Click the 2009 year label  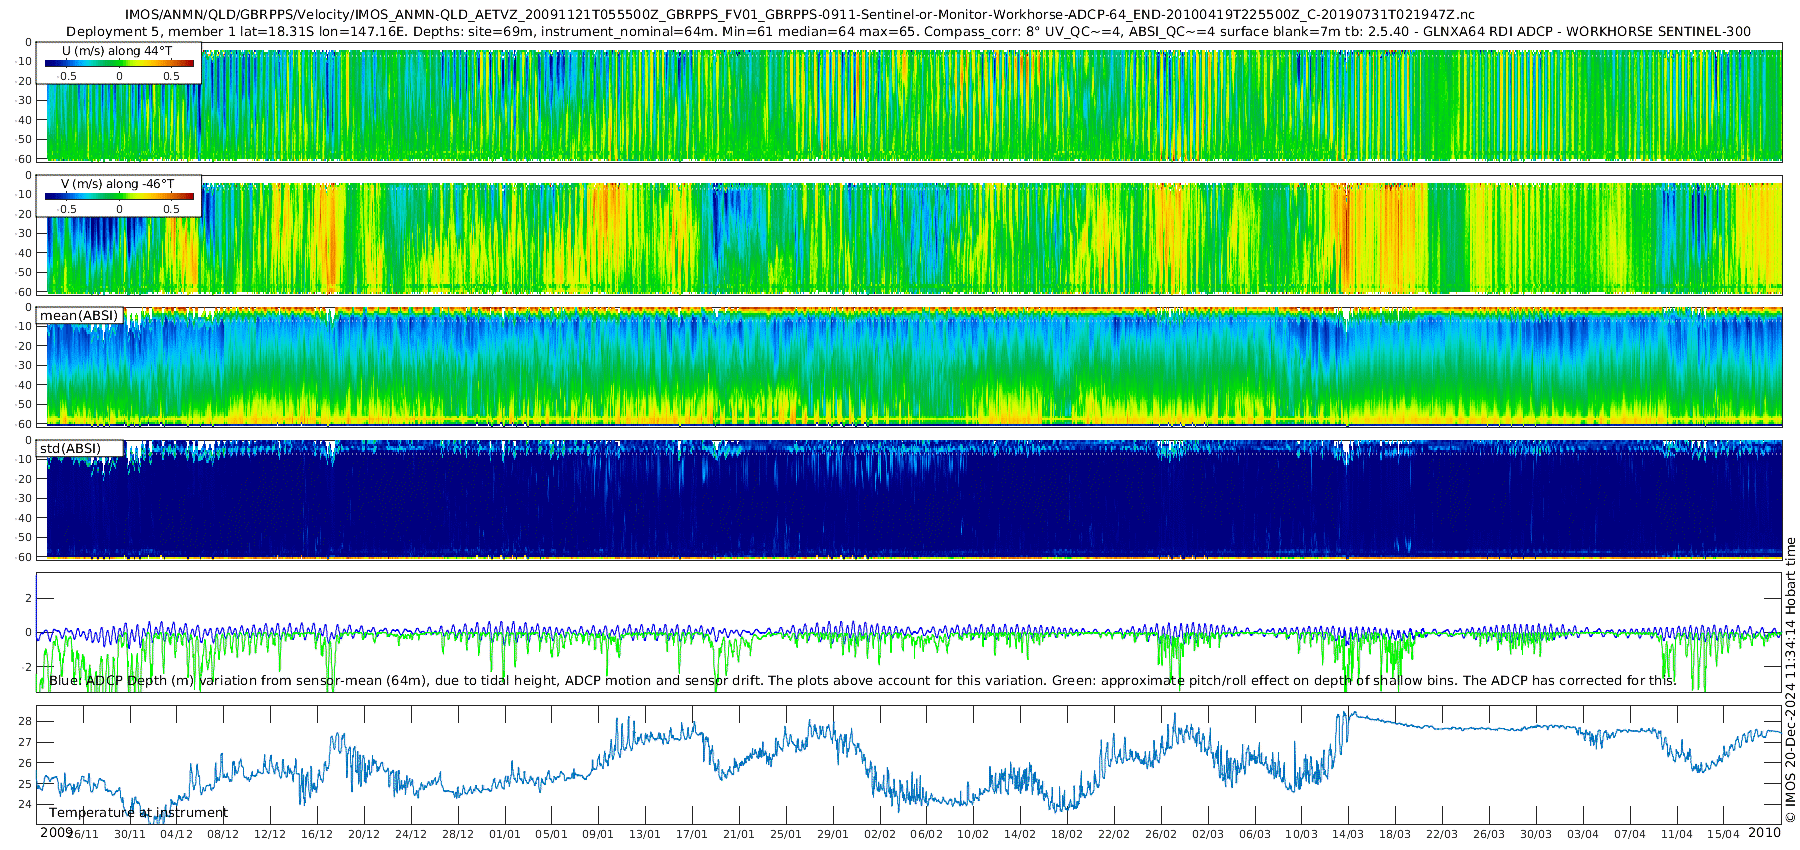click(x=56, y=832)
